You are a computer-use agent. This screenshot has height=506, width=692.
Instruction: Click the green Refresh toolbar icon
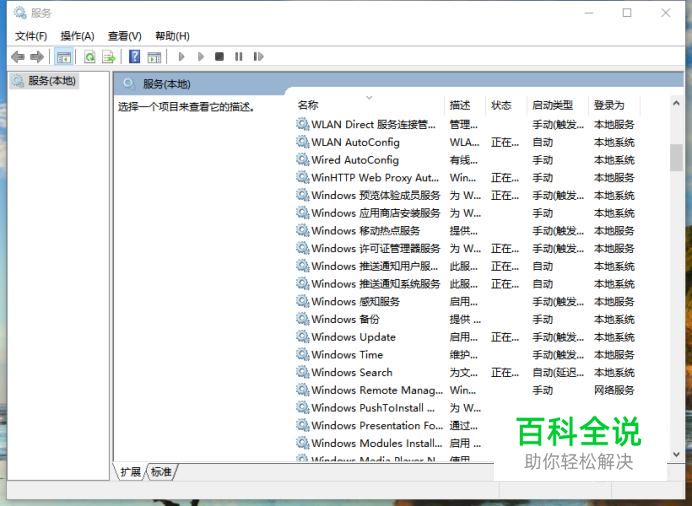pyautogui.click(x=90, y=56)
